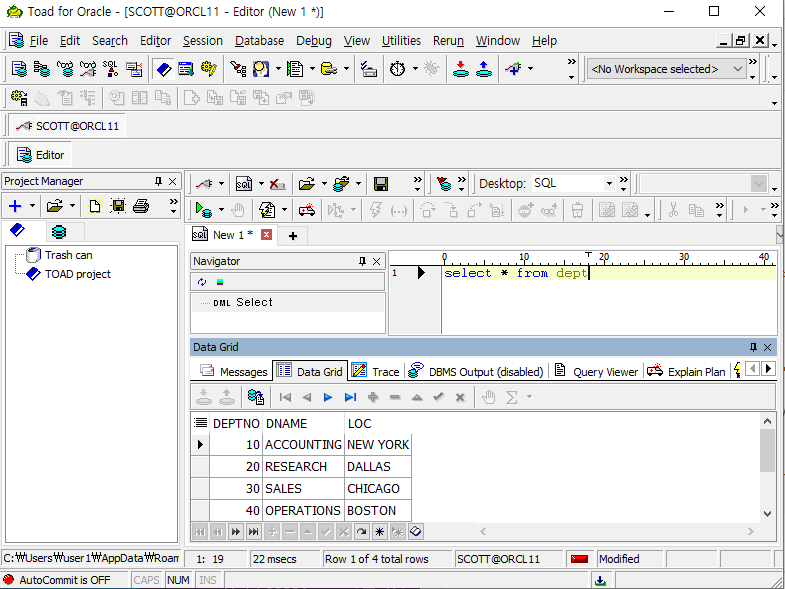Click the SQL recall icon in editor toolbar
Image resolution: width=785 pixels, height=589 pixels.
pos(244,184)
